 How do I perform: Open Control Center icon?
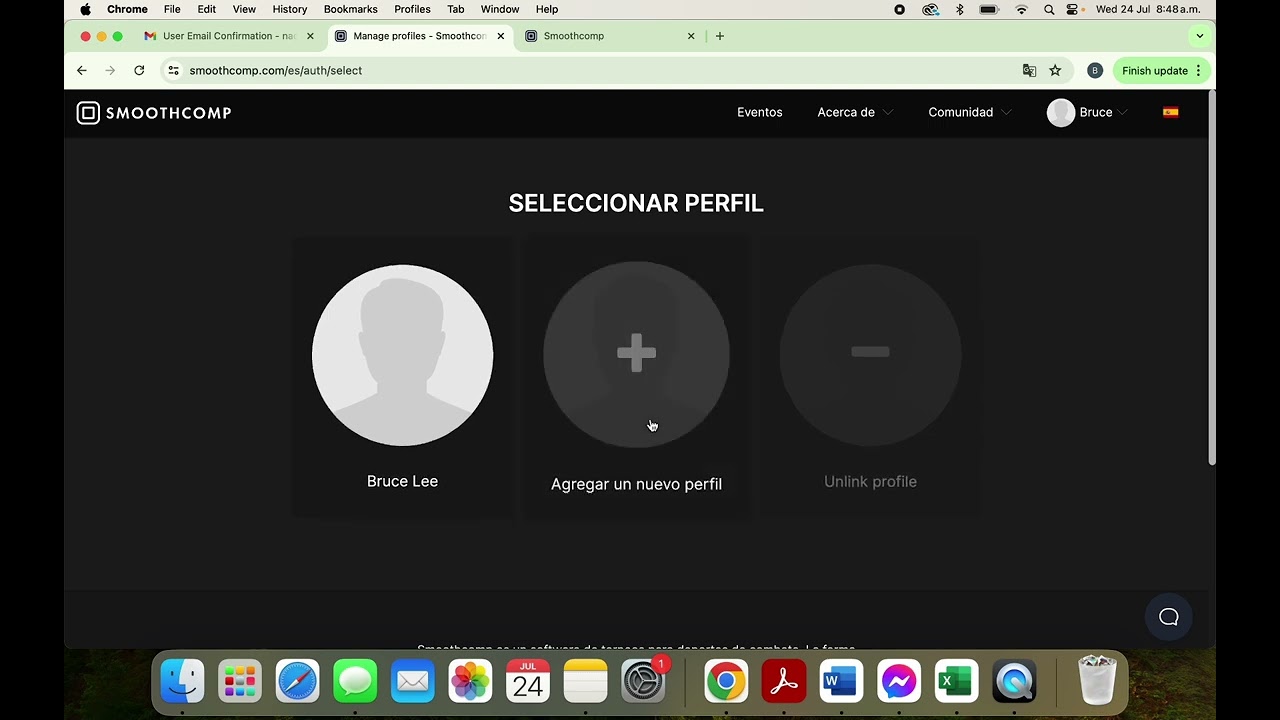1073,9
